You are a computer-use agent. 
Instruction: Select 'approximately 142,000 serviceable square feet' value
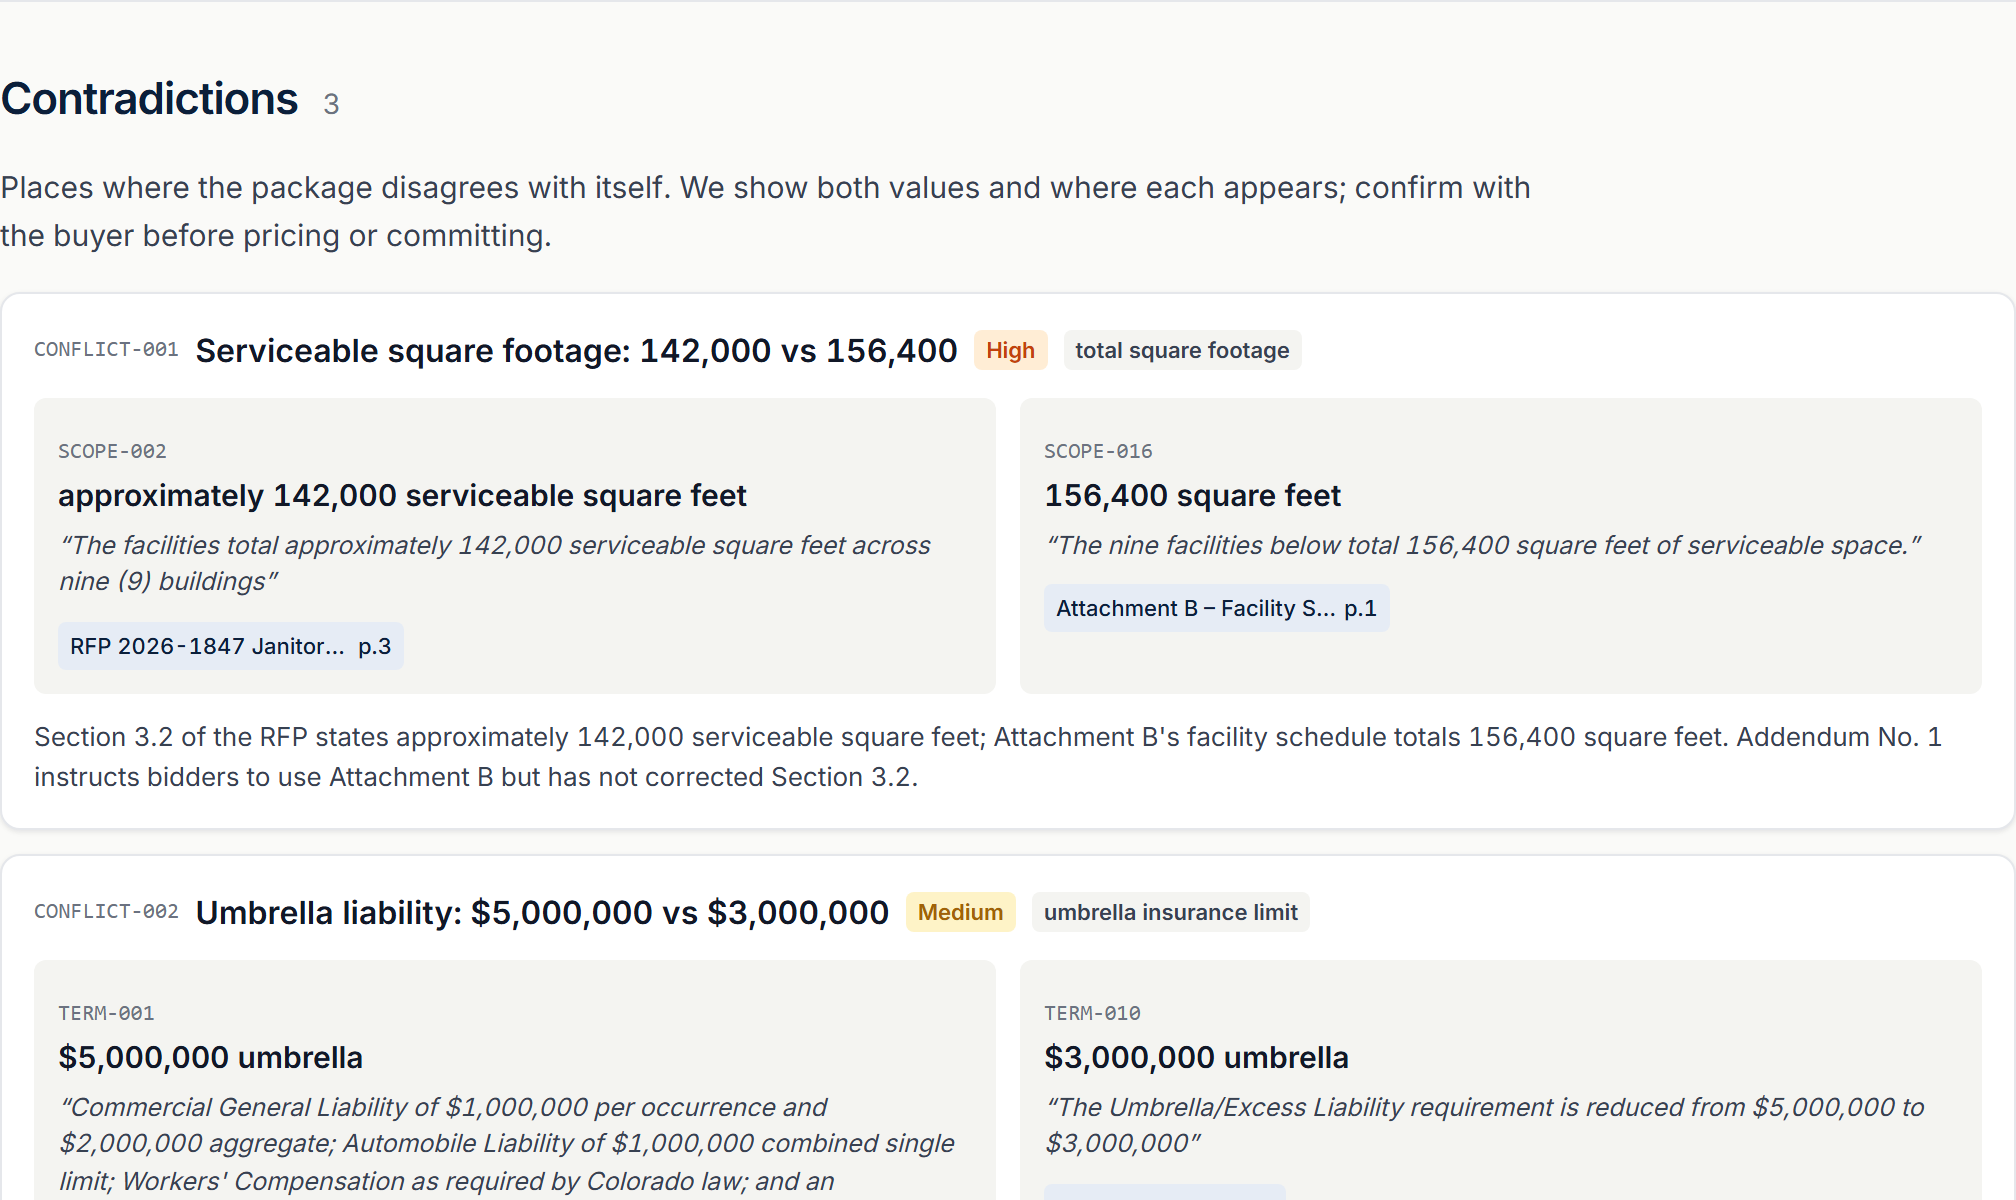402,496
